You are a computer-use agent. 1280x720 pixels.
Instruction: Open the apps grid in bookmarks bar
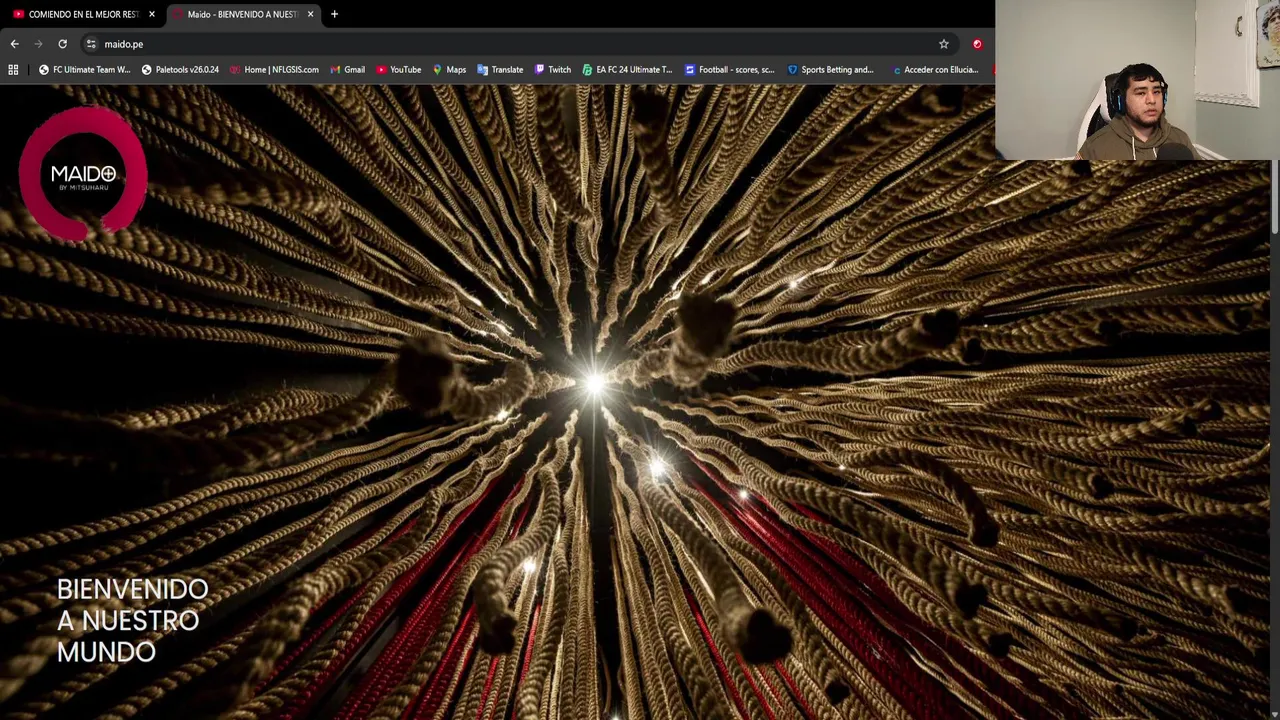(x=13, y=70)
